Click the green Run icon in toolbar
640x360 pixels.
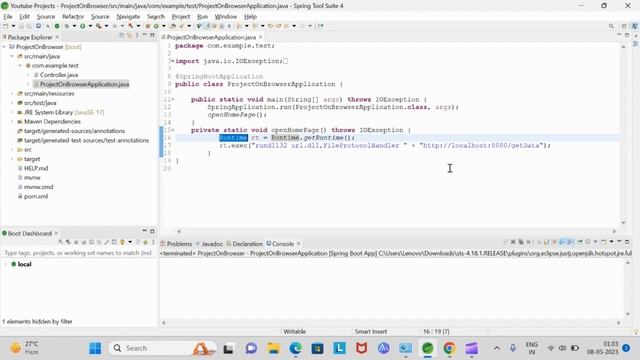click(x=82, y=26)
